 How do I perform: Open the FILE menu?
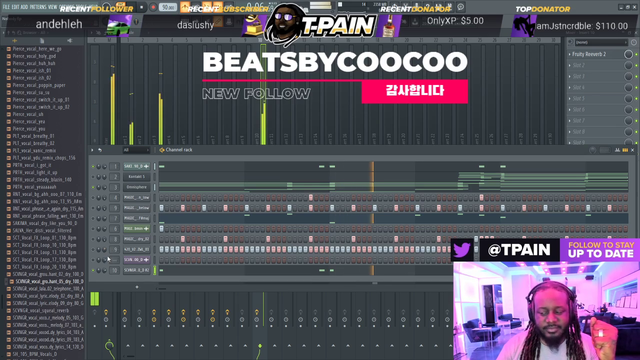[5, 7]
